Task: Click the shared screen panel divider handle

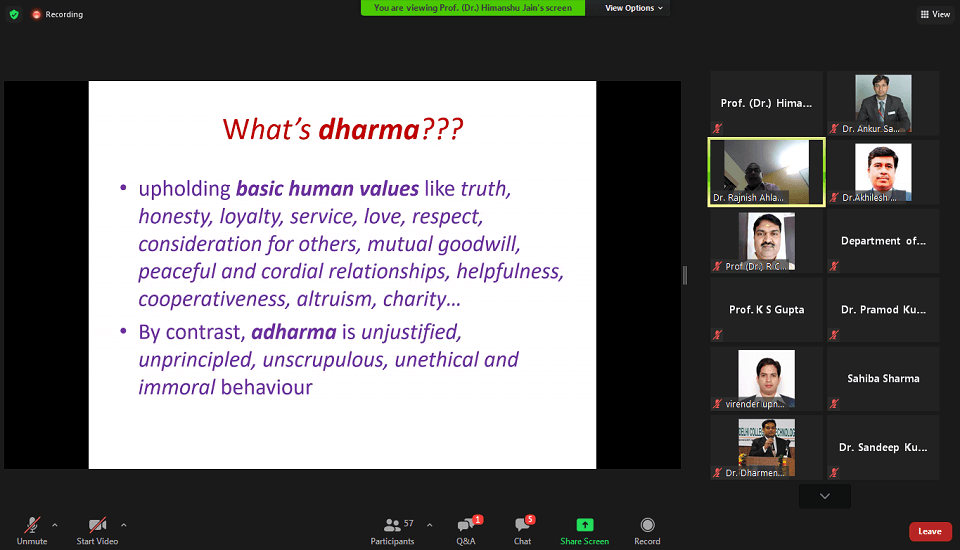Action: point(685,275)
